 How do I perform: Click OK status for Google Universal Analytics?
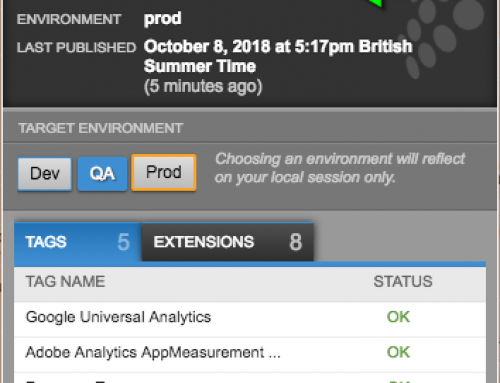[x=398, y=317]
